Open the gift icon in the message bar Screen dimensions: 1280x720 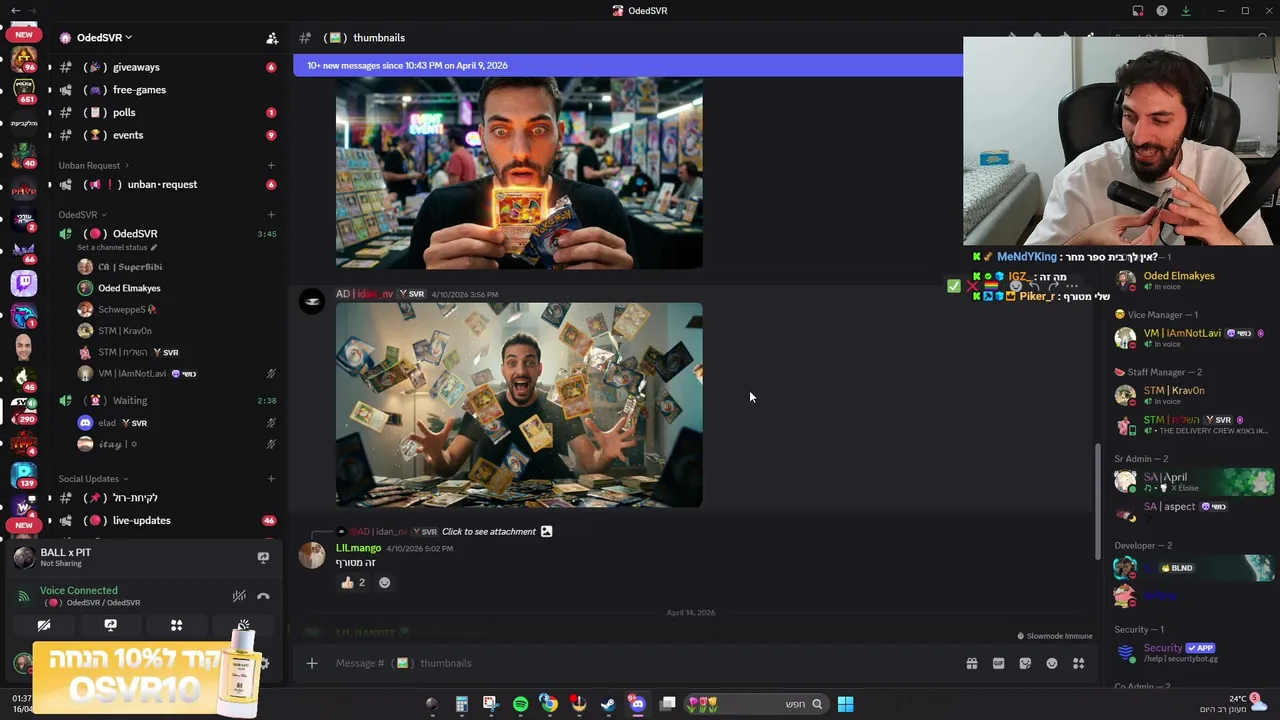[x=972, y=663]
